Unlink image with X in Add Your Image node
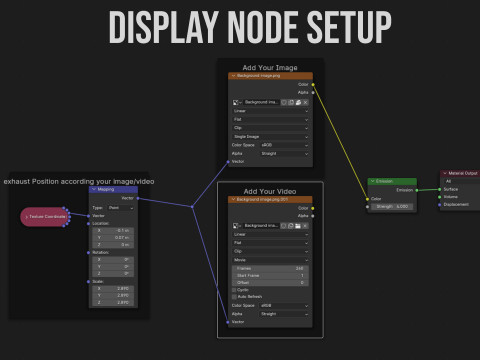This screenshot has height=360, width=480. pos(305,102)
